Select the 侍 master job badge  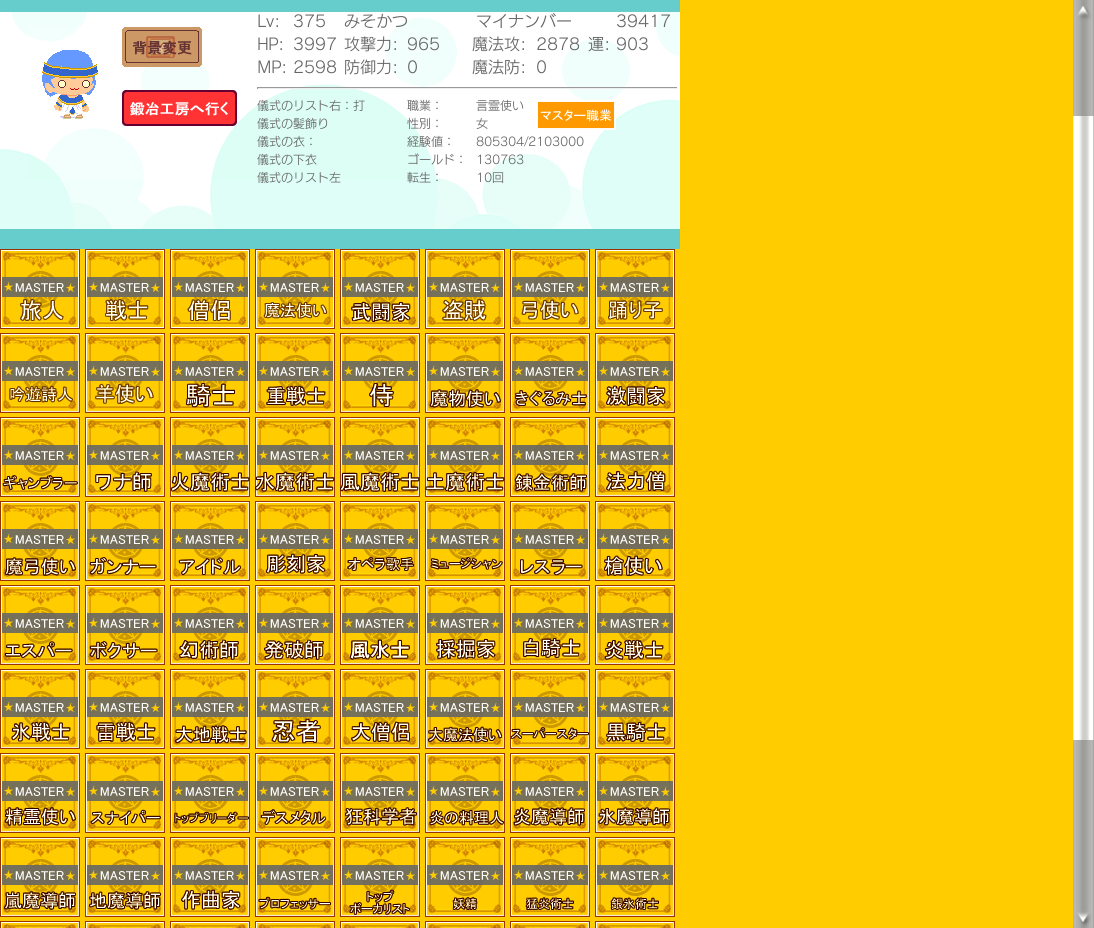[x=380, y=373]
